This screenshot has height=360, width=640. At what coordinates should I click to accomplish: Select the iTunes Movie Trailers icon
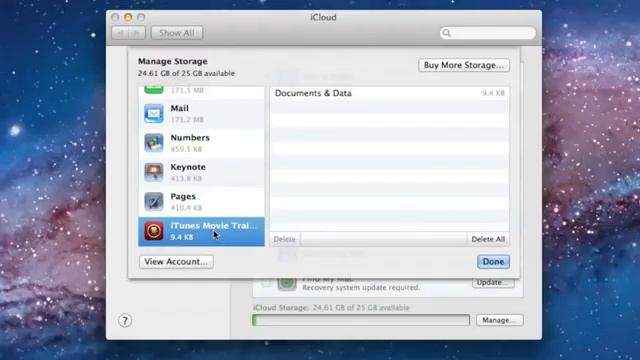click(x=154, y=231)
